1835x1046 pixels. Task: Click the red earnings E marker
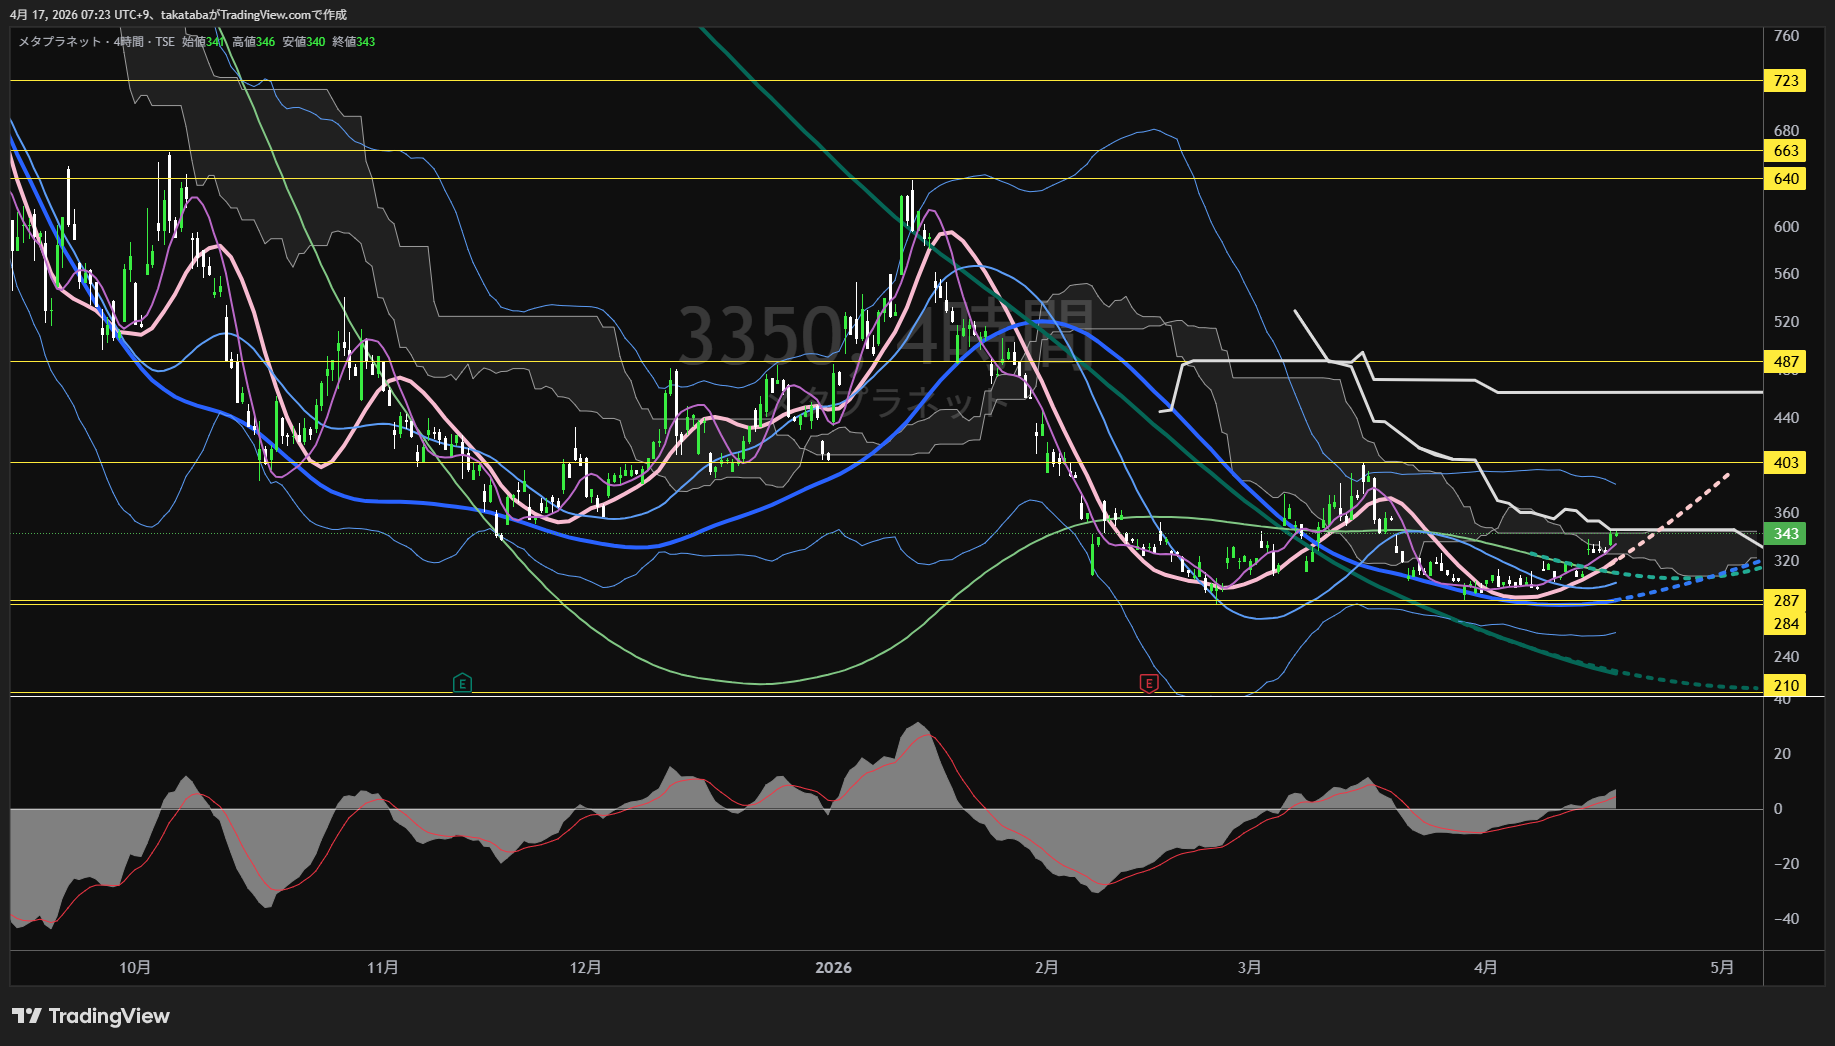[1149, 683]
